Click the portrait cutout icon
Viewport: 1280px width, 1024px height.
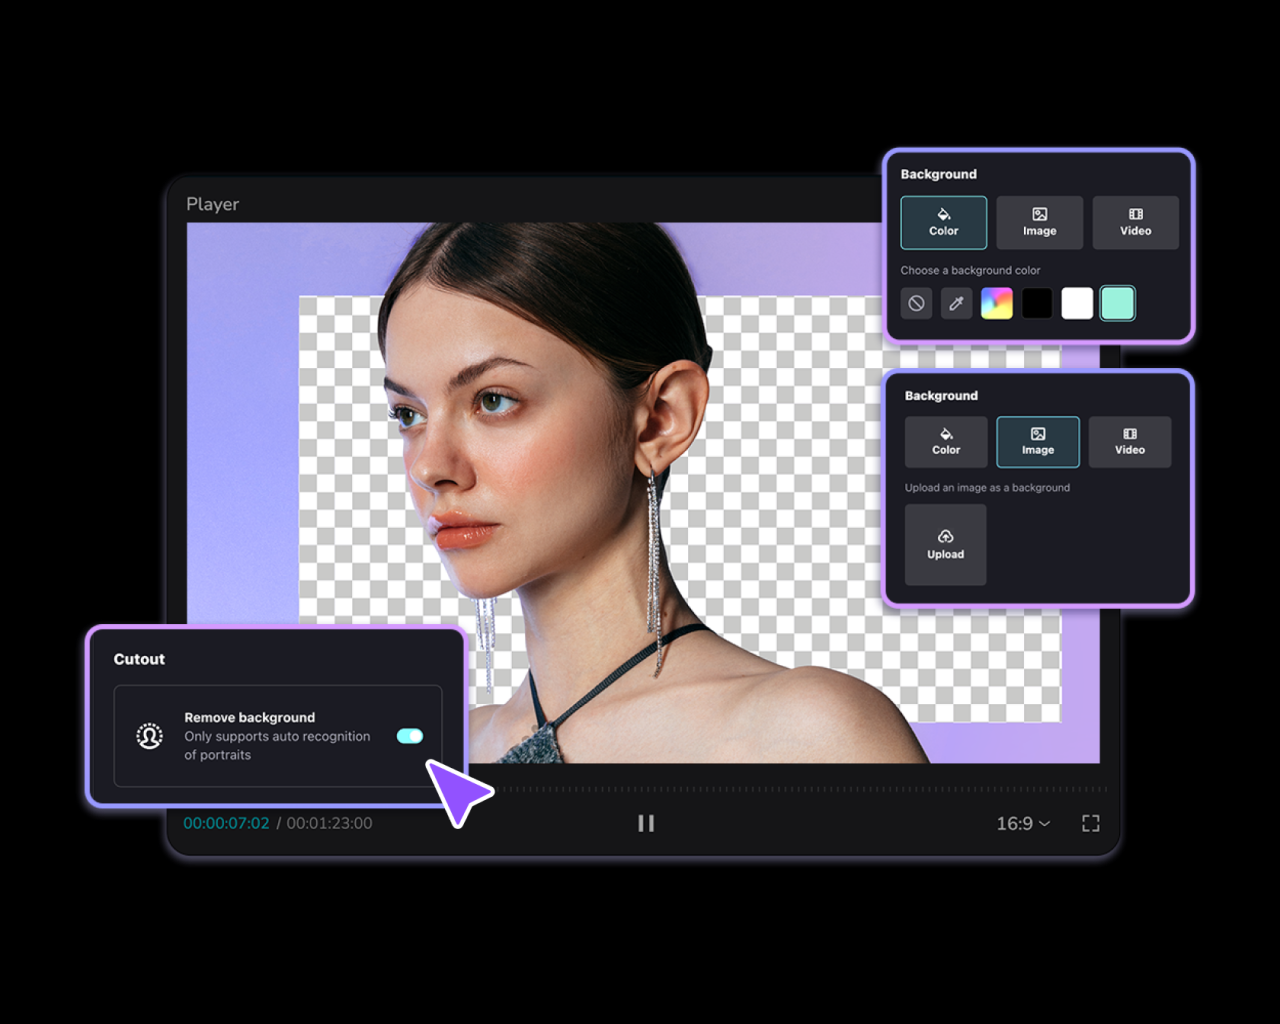click(x=148, y=737)
